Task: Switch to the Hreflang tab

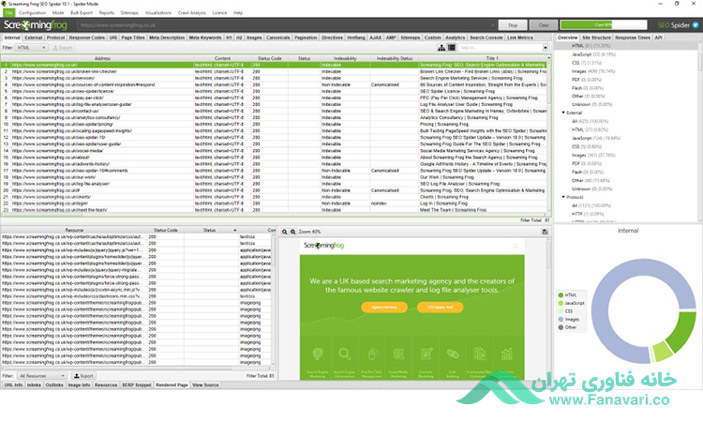Action: tap(356, 38)
